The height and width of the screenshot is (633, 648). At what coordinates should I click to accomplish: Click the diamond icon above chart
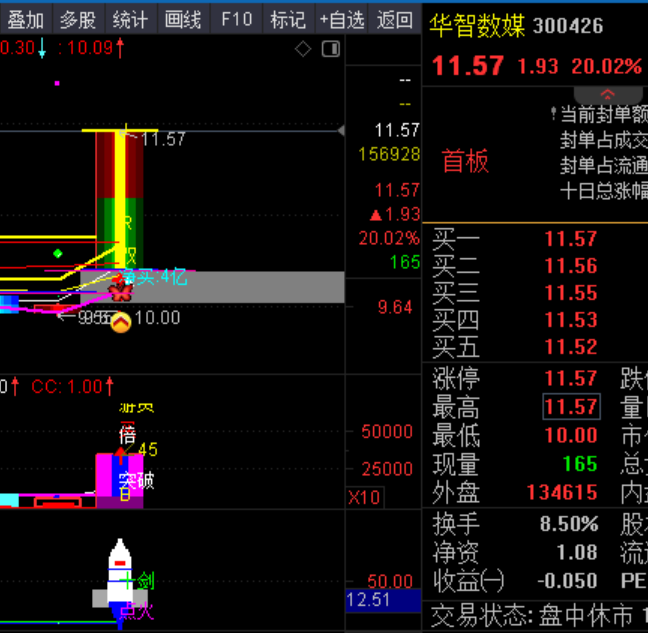[303, 49]
